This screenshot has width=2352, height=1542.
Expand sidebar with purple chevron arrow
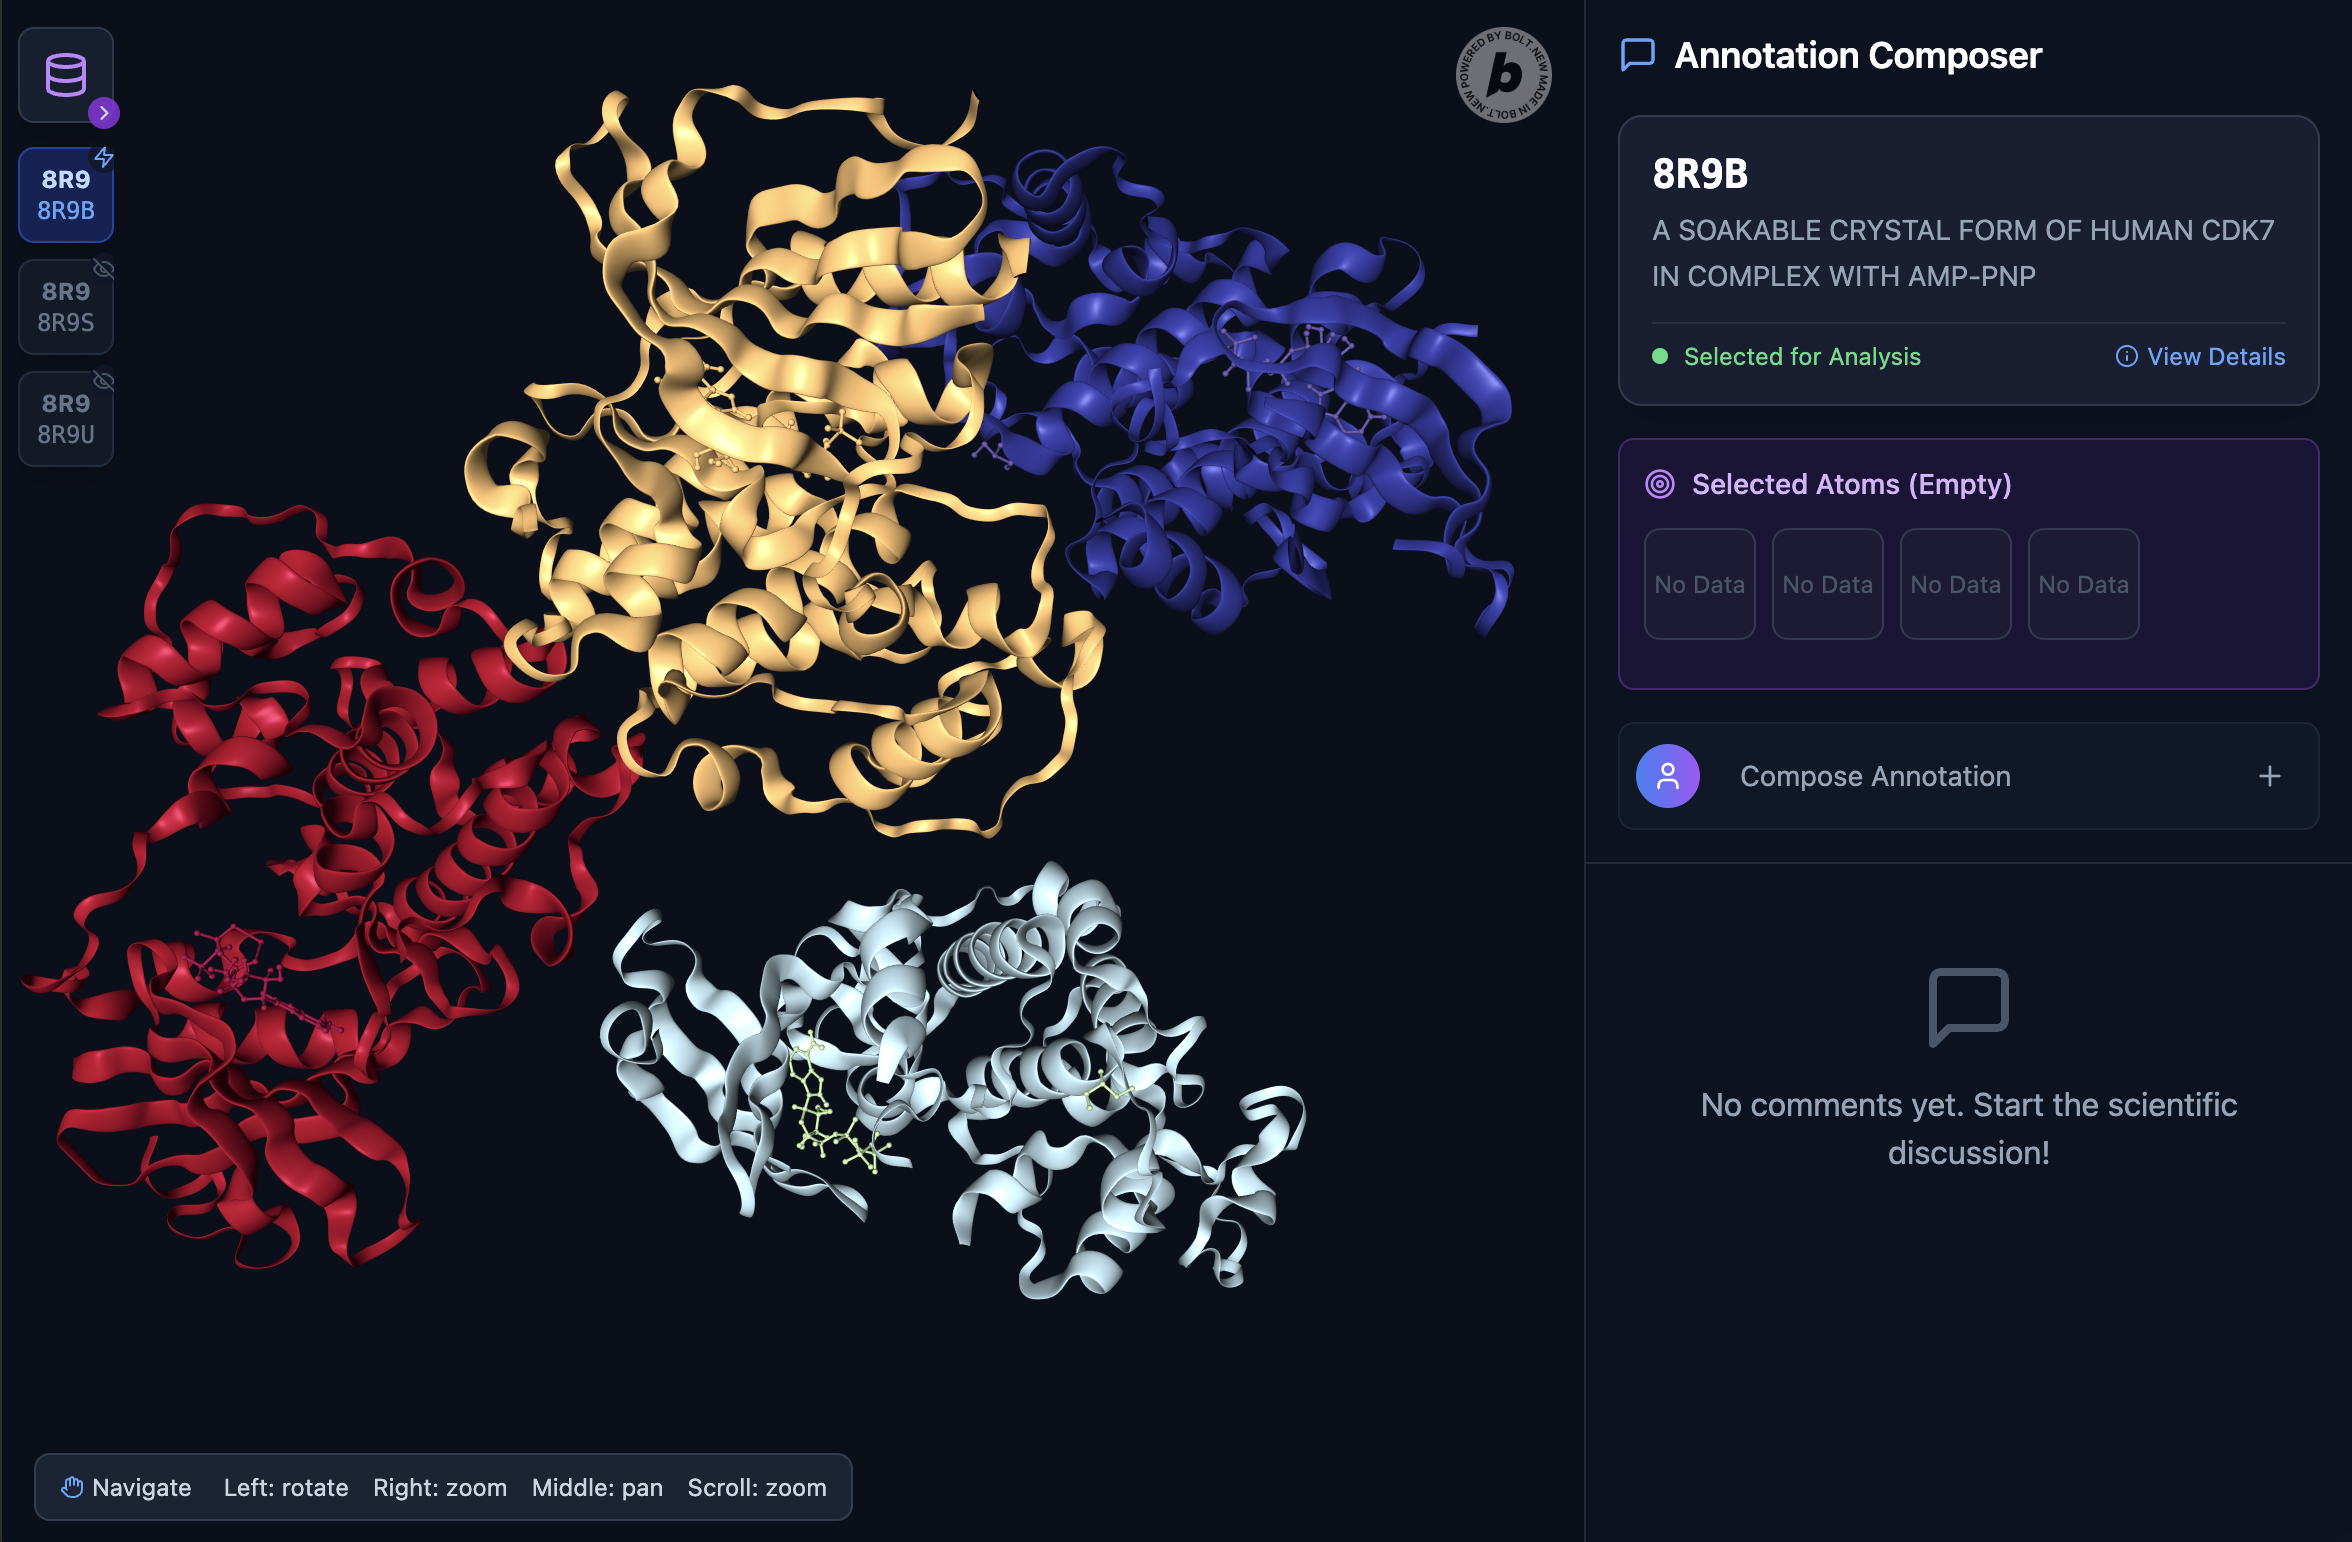click(104, 113)
